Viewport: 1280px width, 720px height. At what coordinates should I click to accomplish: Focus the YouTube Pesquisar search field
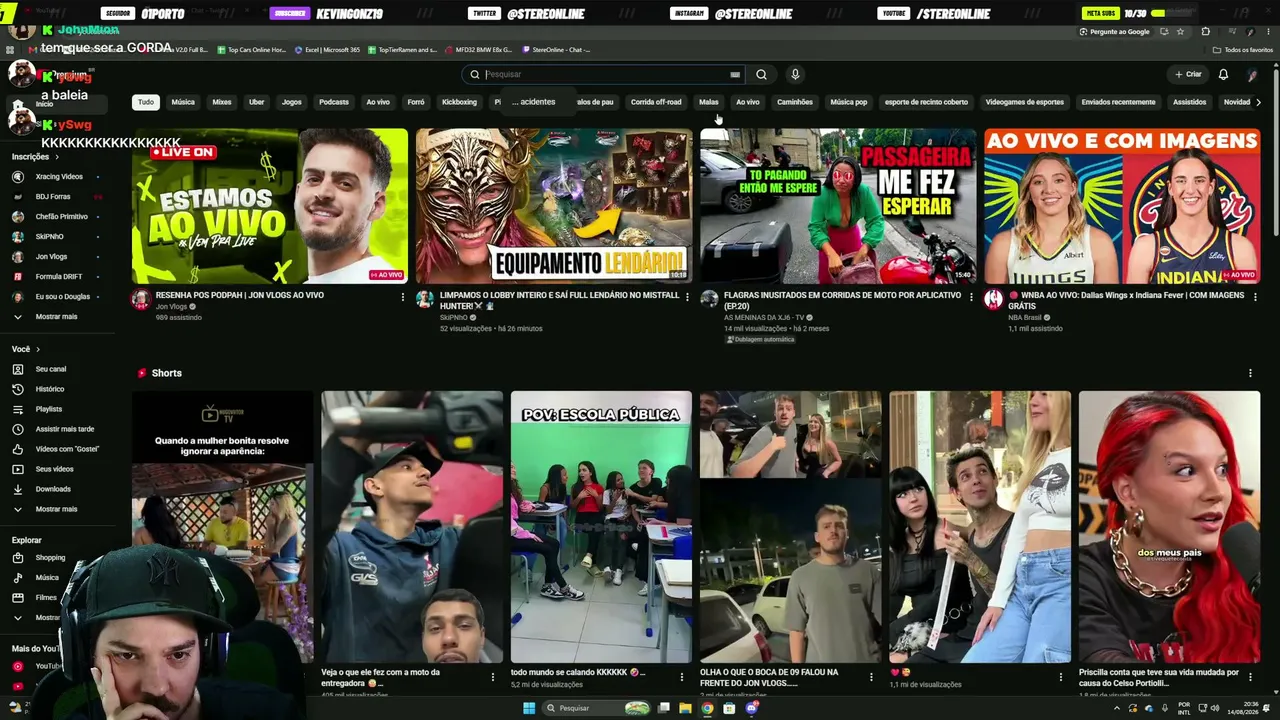coord(605,74)
